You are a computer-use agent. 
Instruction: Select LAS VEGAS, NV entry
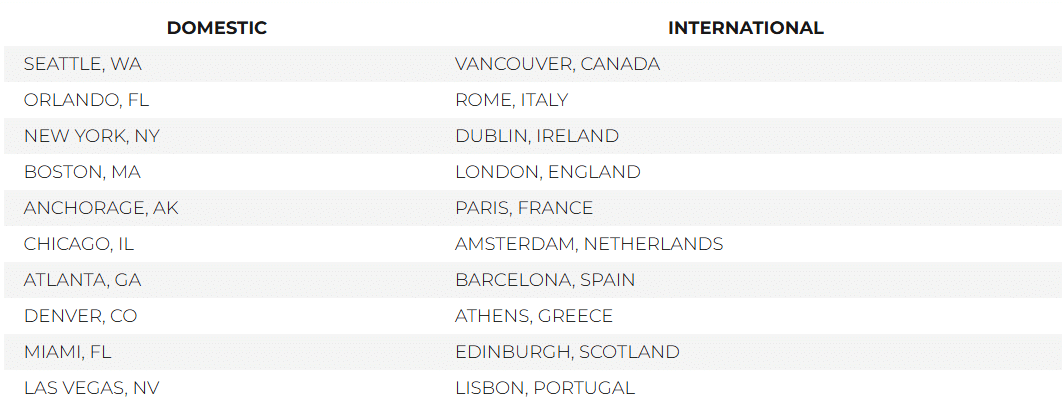[x=92, y=388]
